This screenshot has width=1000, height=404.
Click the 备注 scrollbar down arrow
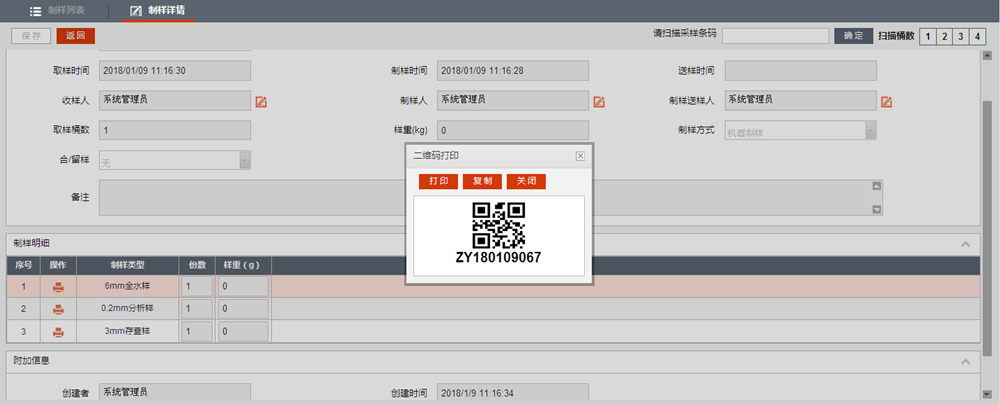[x=876, y=209]
